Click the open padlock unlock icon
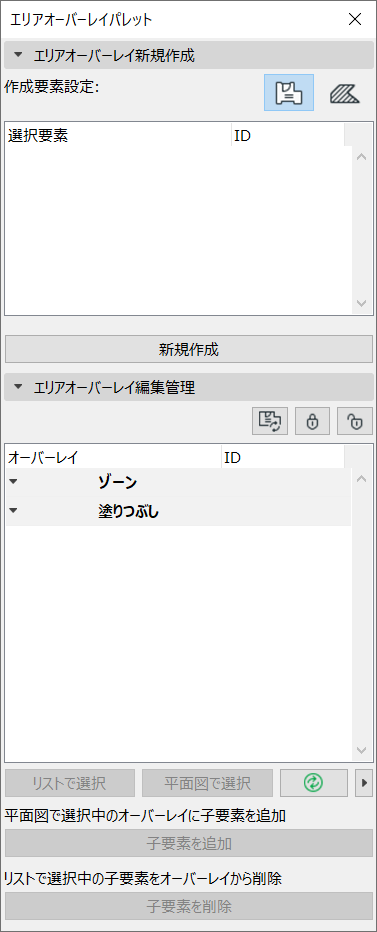The width and height of the screenshot is (377, 932). click(355, 421)
